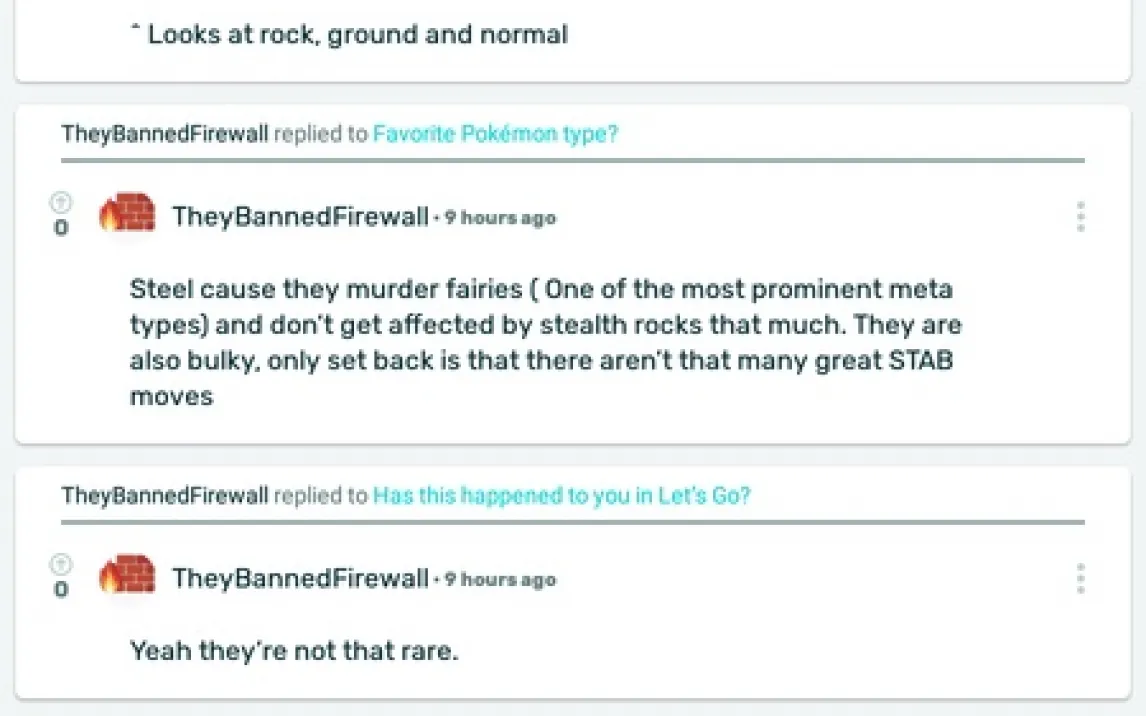Upvote the Steel type reply
1146x716 pixels.
[61, 203]
